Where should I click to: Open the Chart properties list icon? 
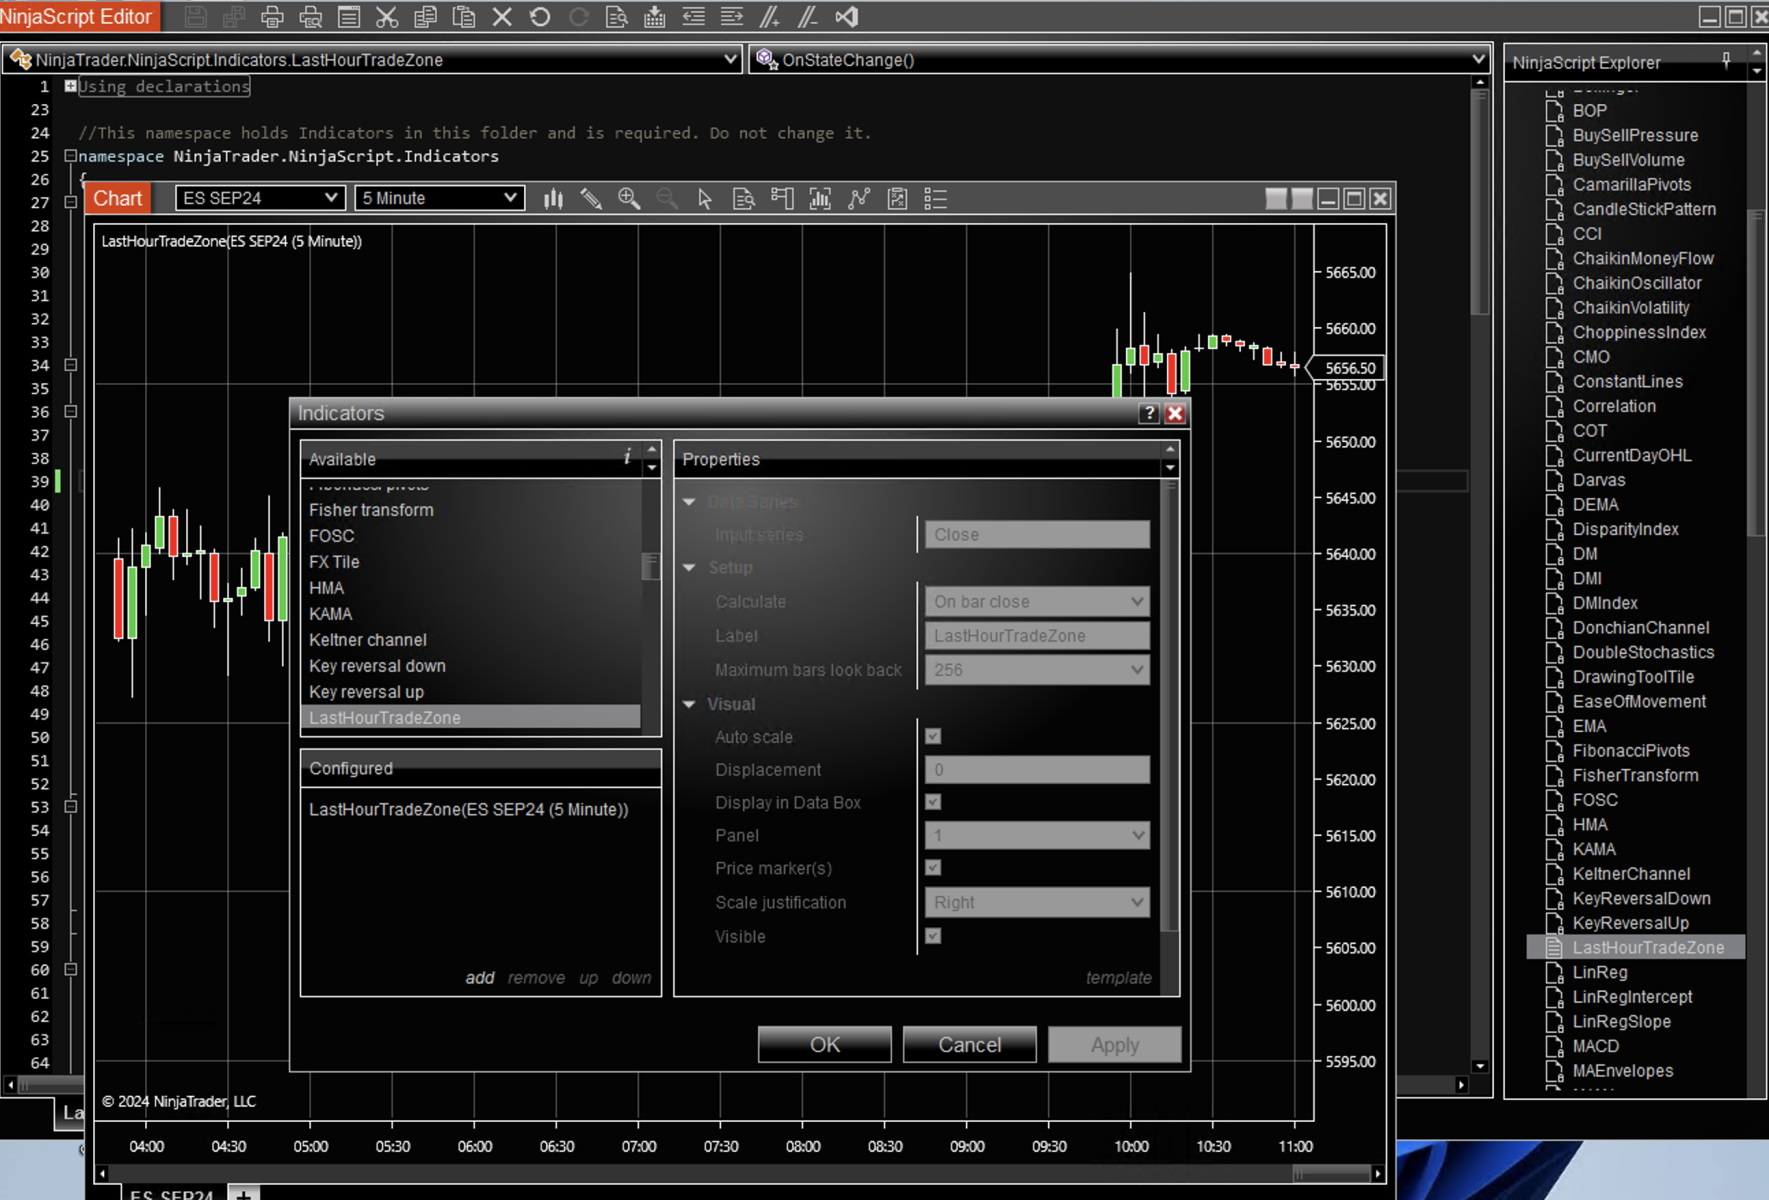936,199
